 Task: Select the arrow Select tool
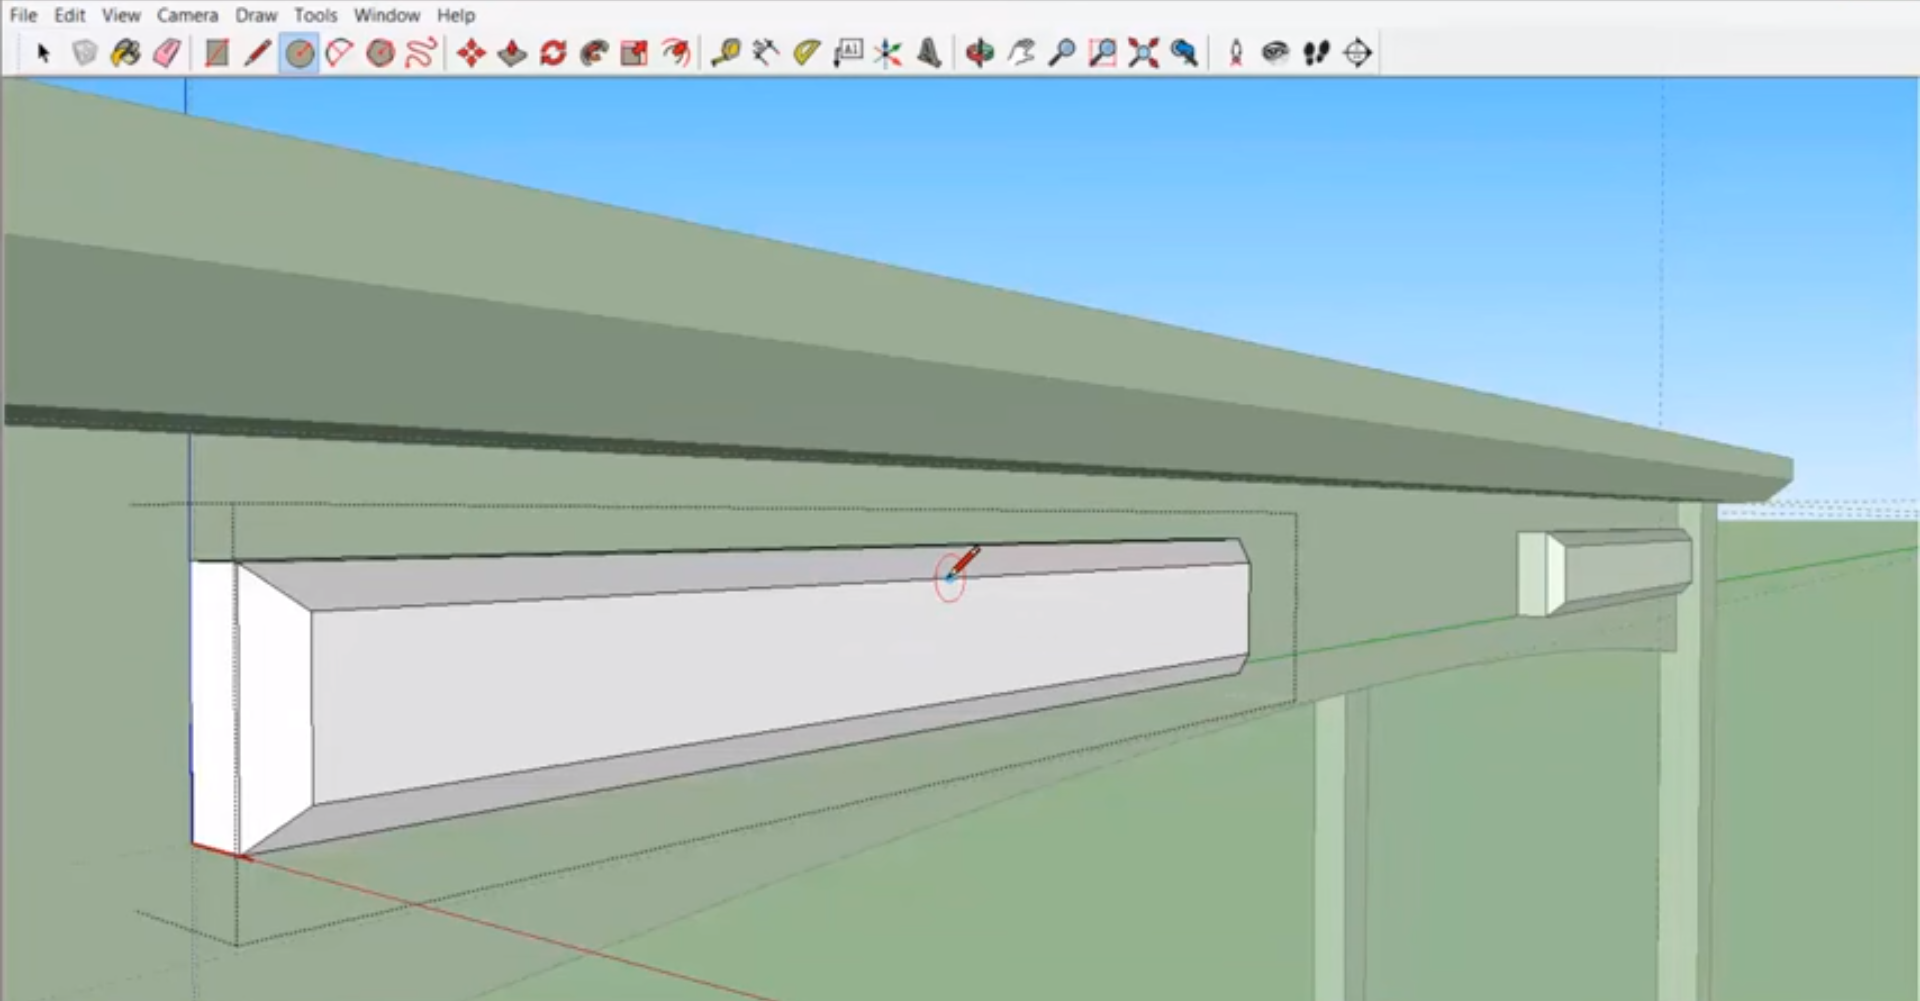(x=42, y=53)
